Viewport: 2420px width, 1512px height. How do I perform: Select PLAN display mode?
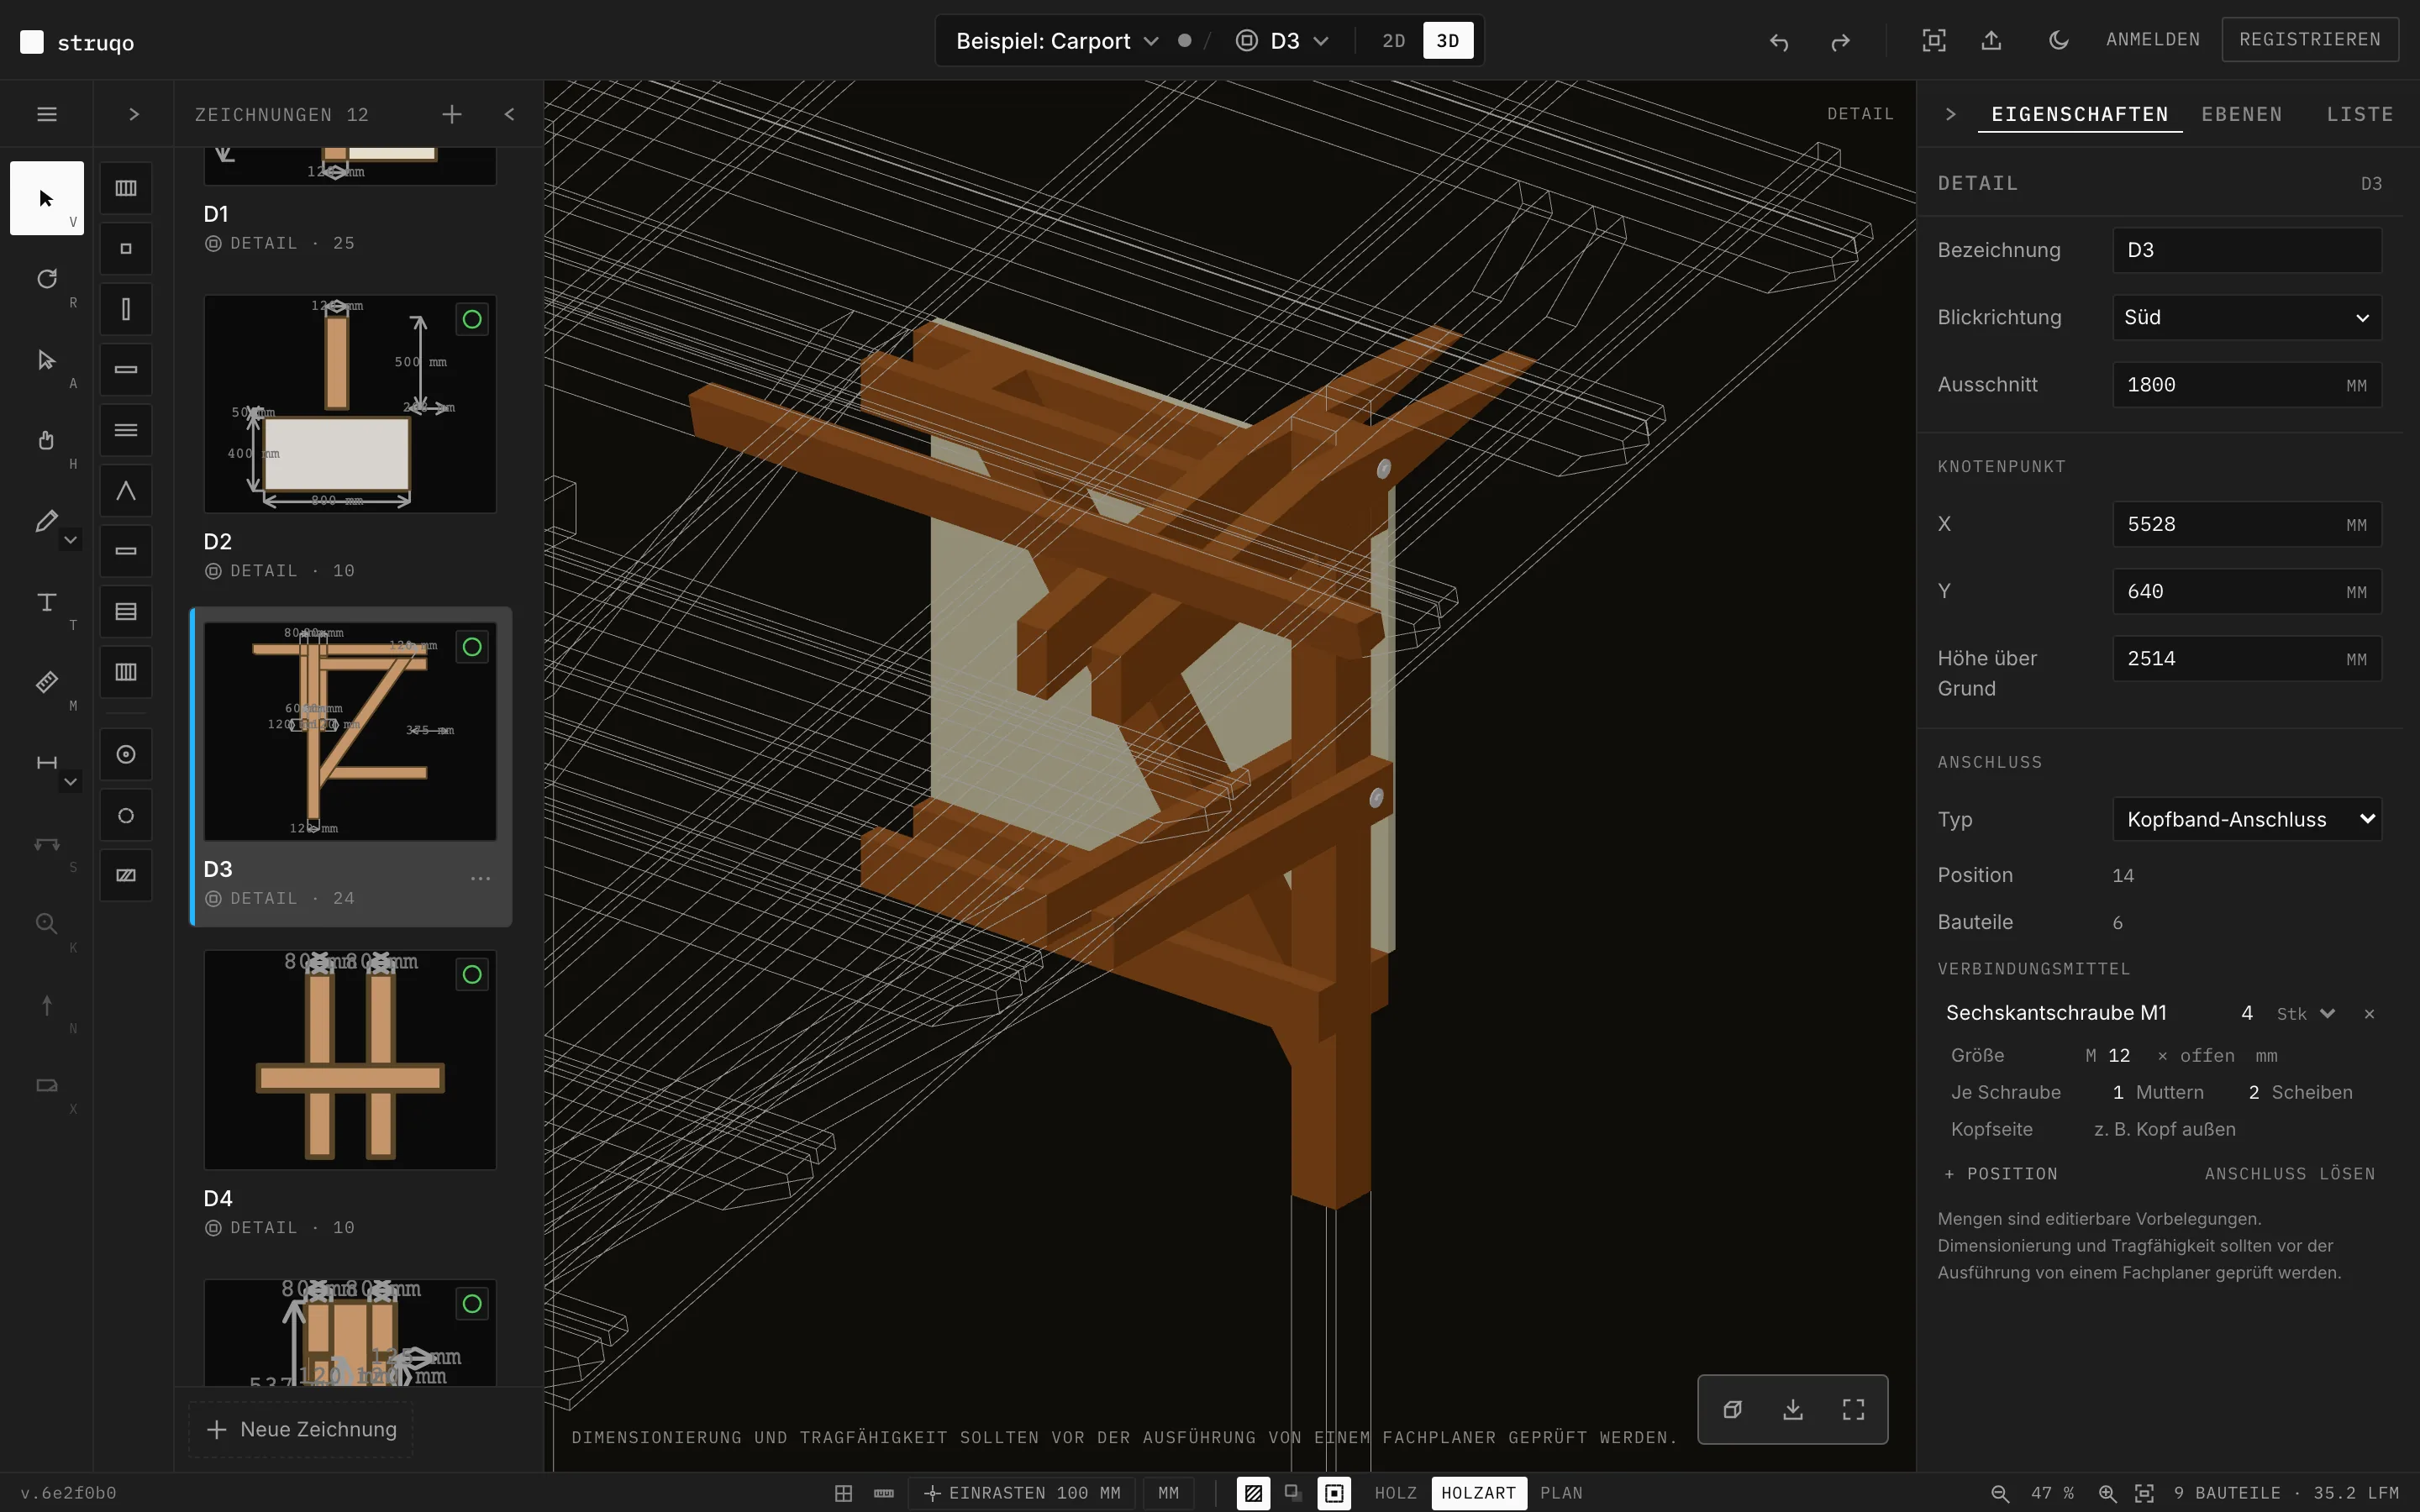point(1560,1493)
